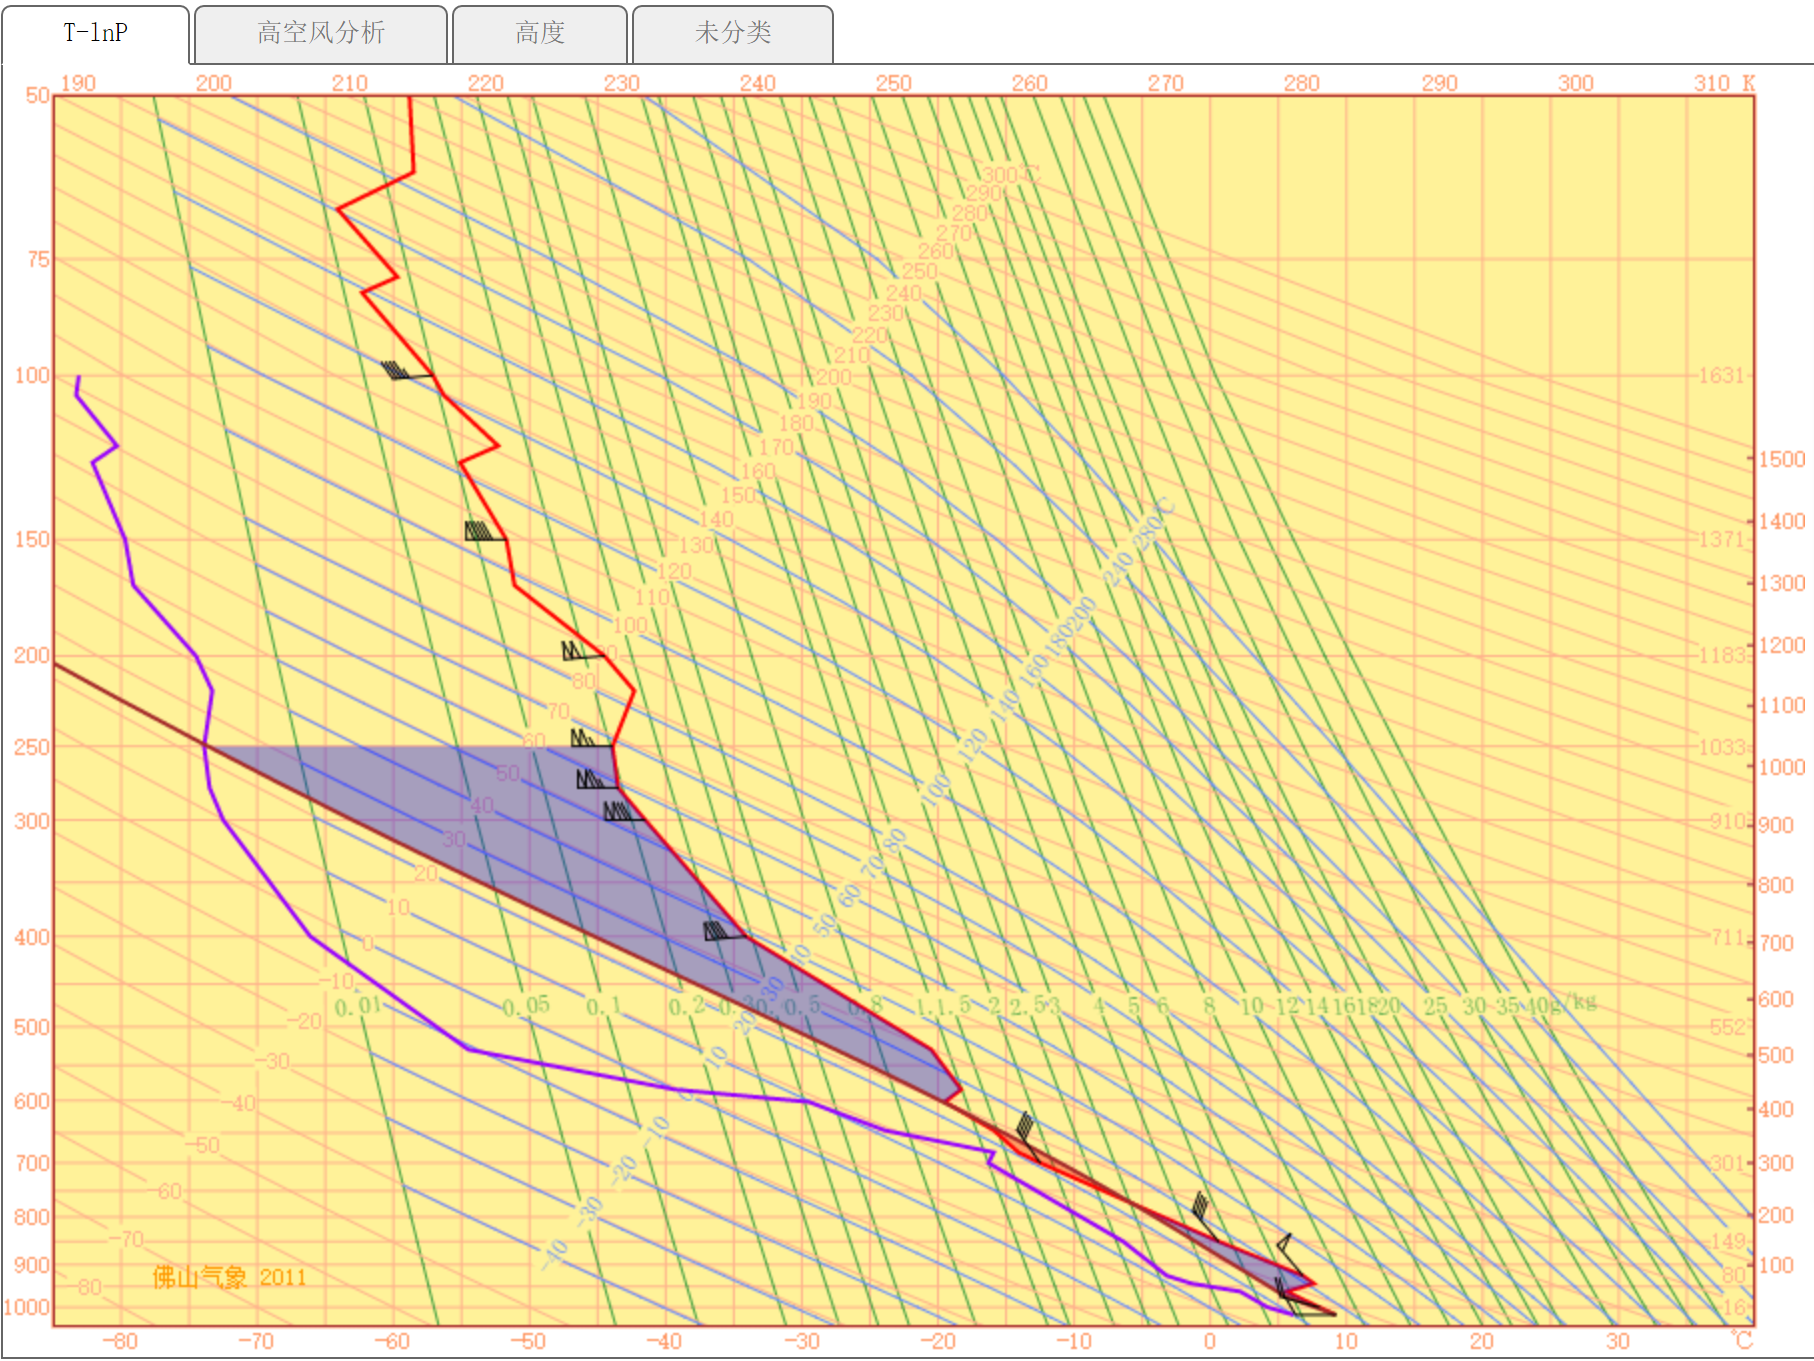Activate the T-lnP tab

96,33
